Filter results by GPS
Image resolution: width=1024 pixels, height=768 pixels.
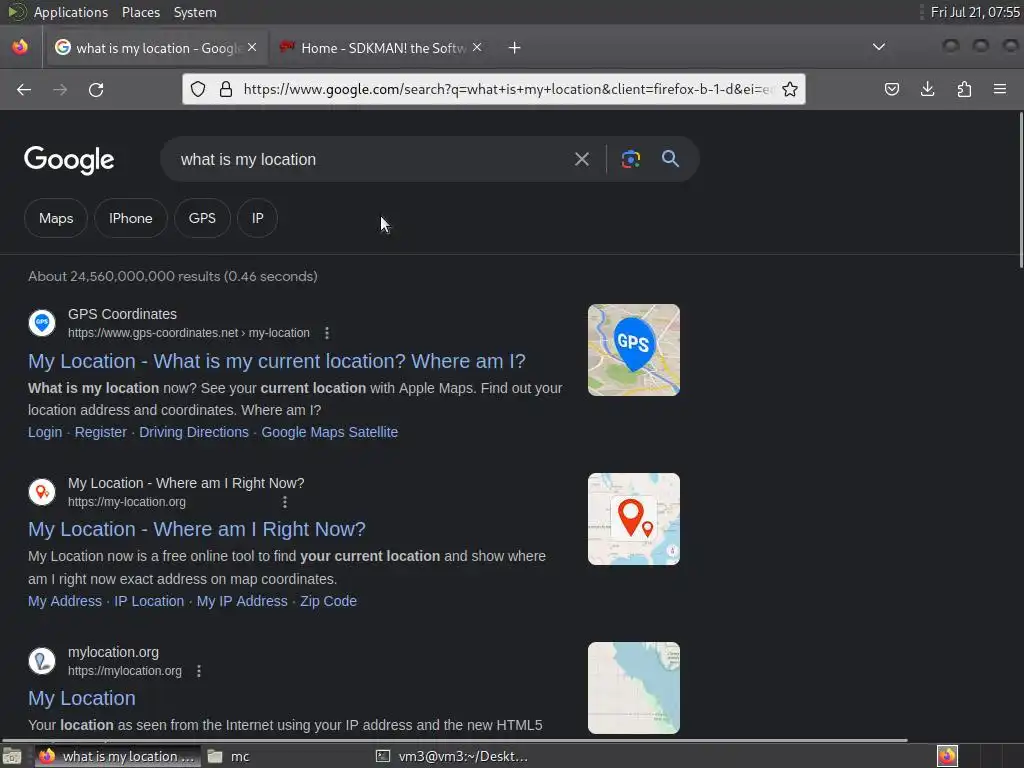click(202, 218)
